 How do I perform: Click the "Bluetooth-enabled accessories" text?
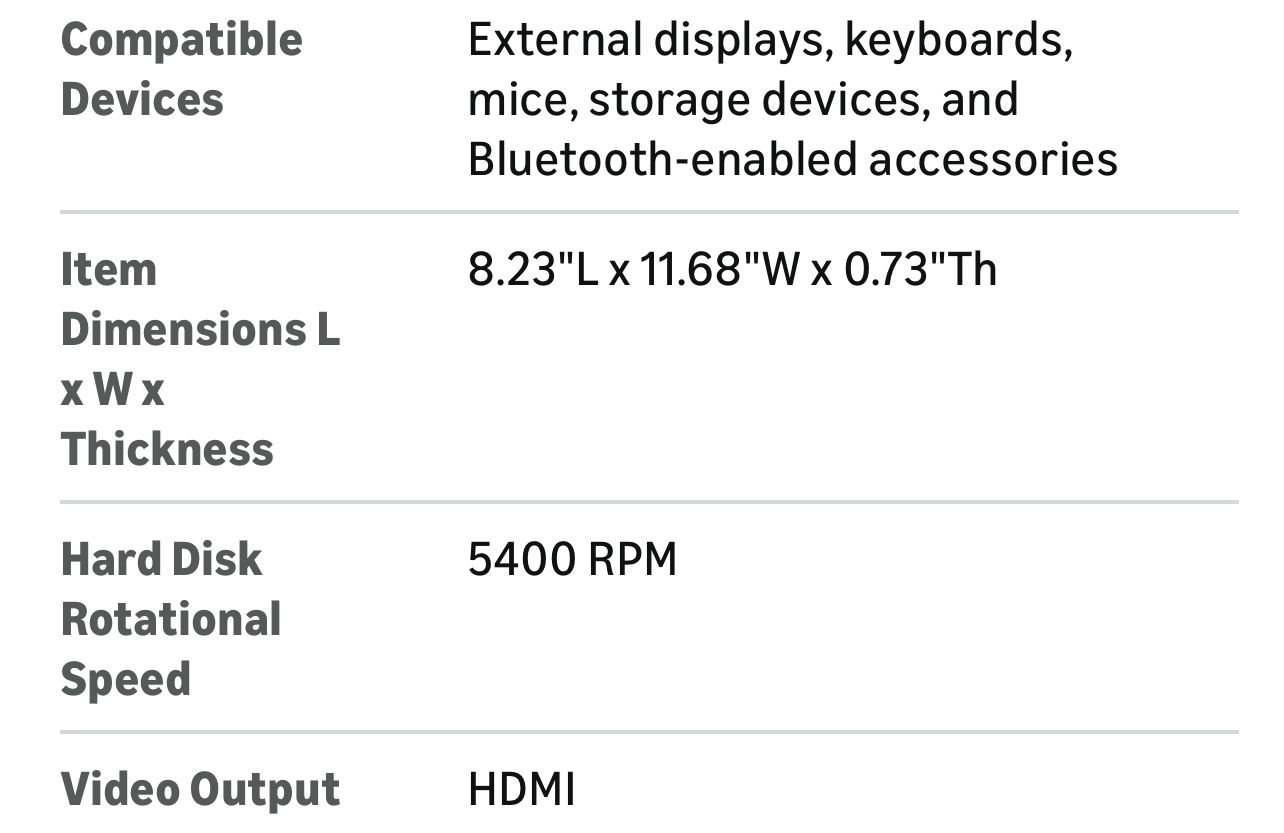(792, 160)
